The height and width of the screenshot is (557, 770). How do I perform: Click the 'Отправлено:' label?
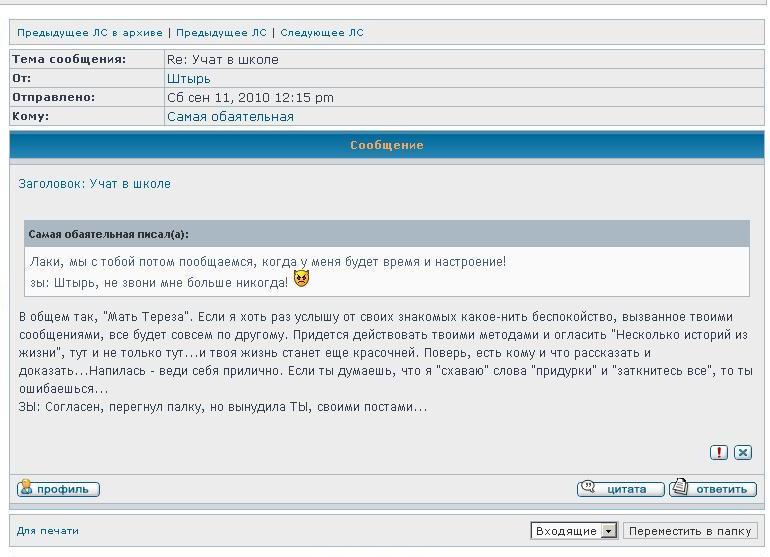click(x=54, y=97)
